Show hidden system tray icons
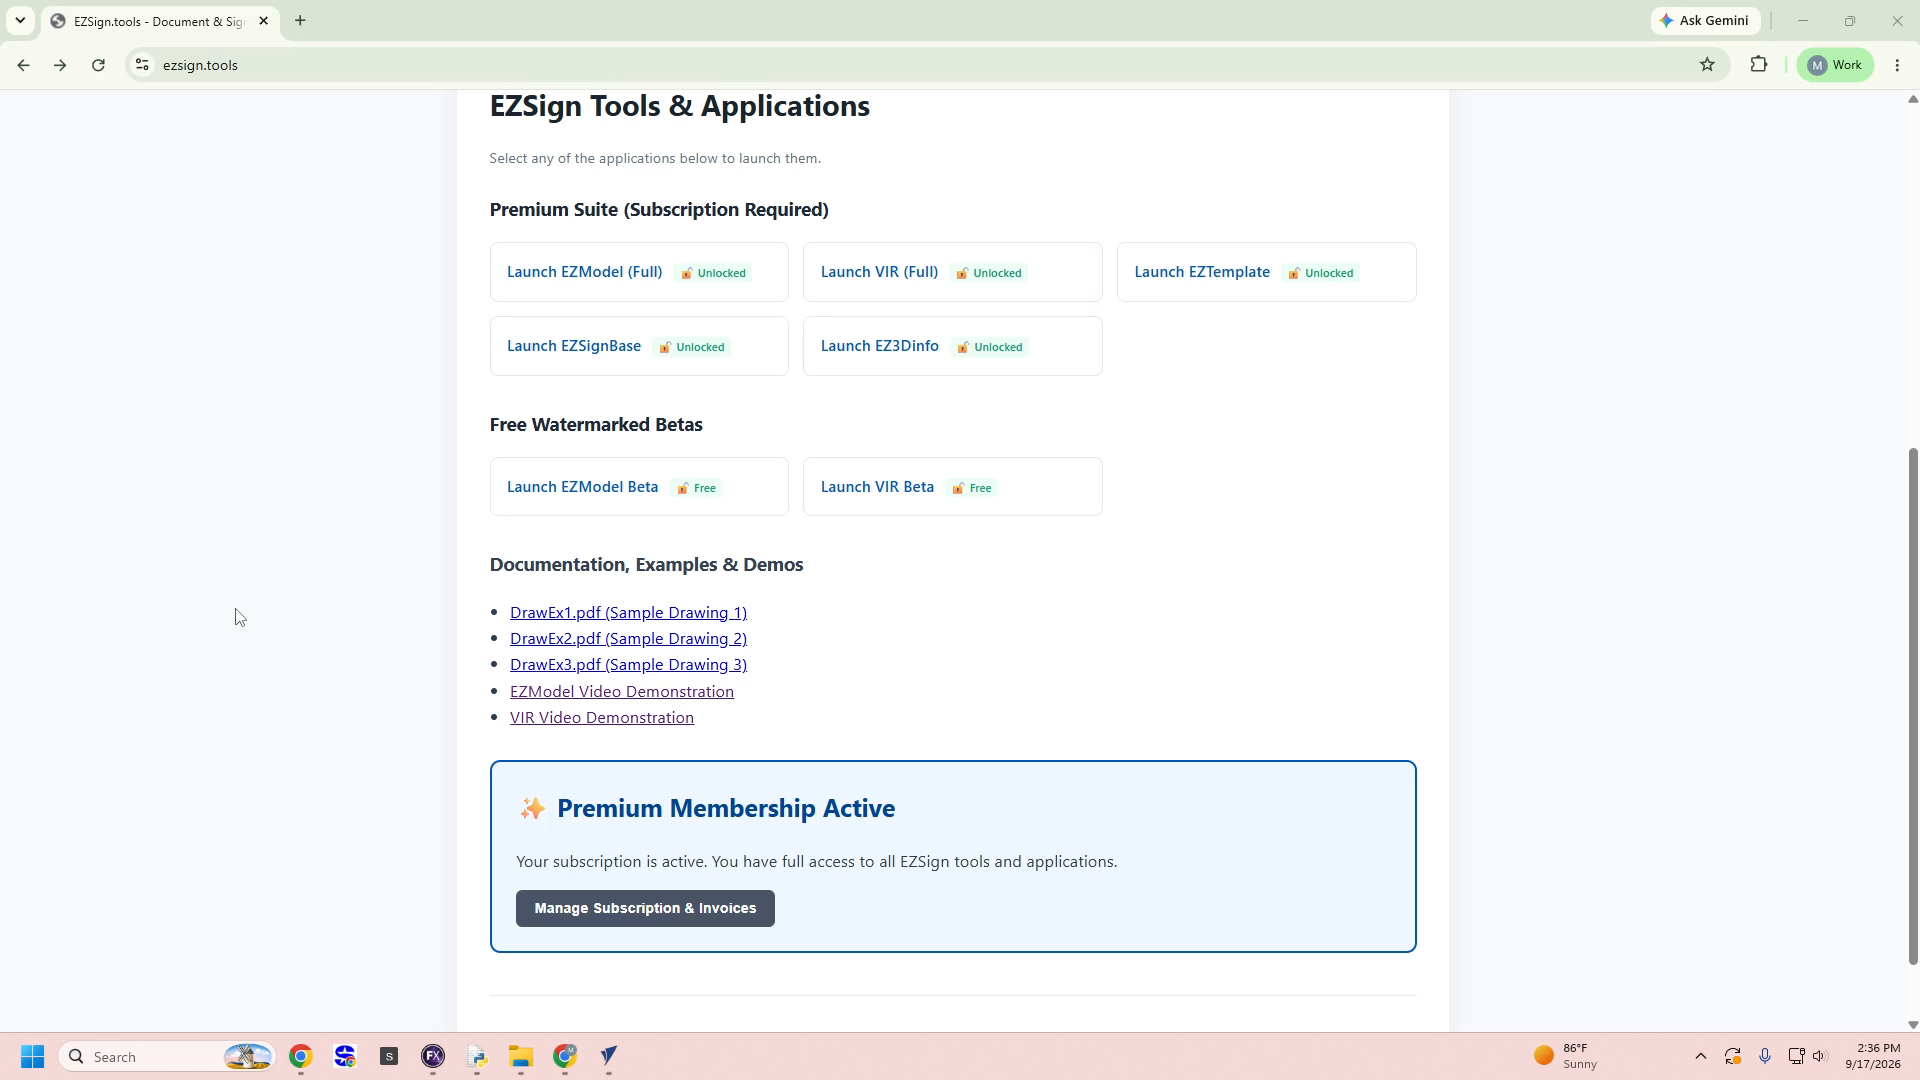Viewport: 1920px width, 1080px height. (1700, 1057)
